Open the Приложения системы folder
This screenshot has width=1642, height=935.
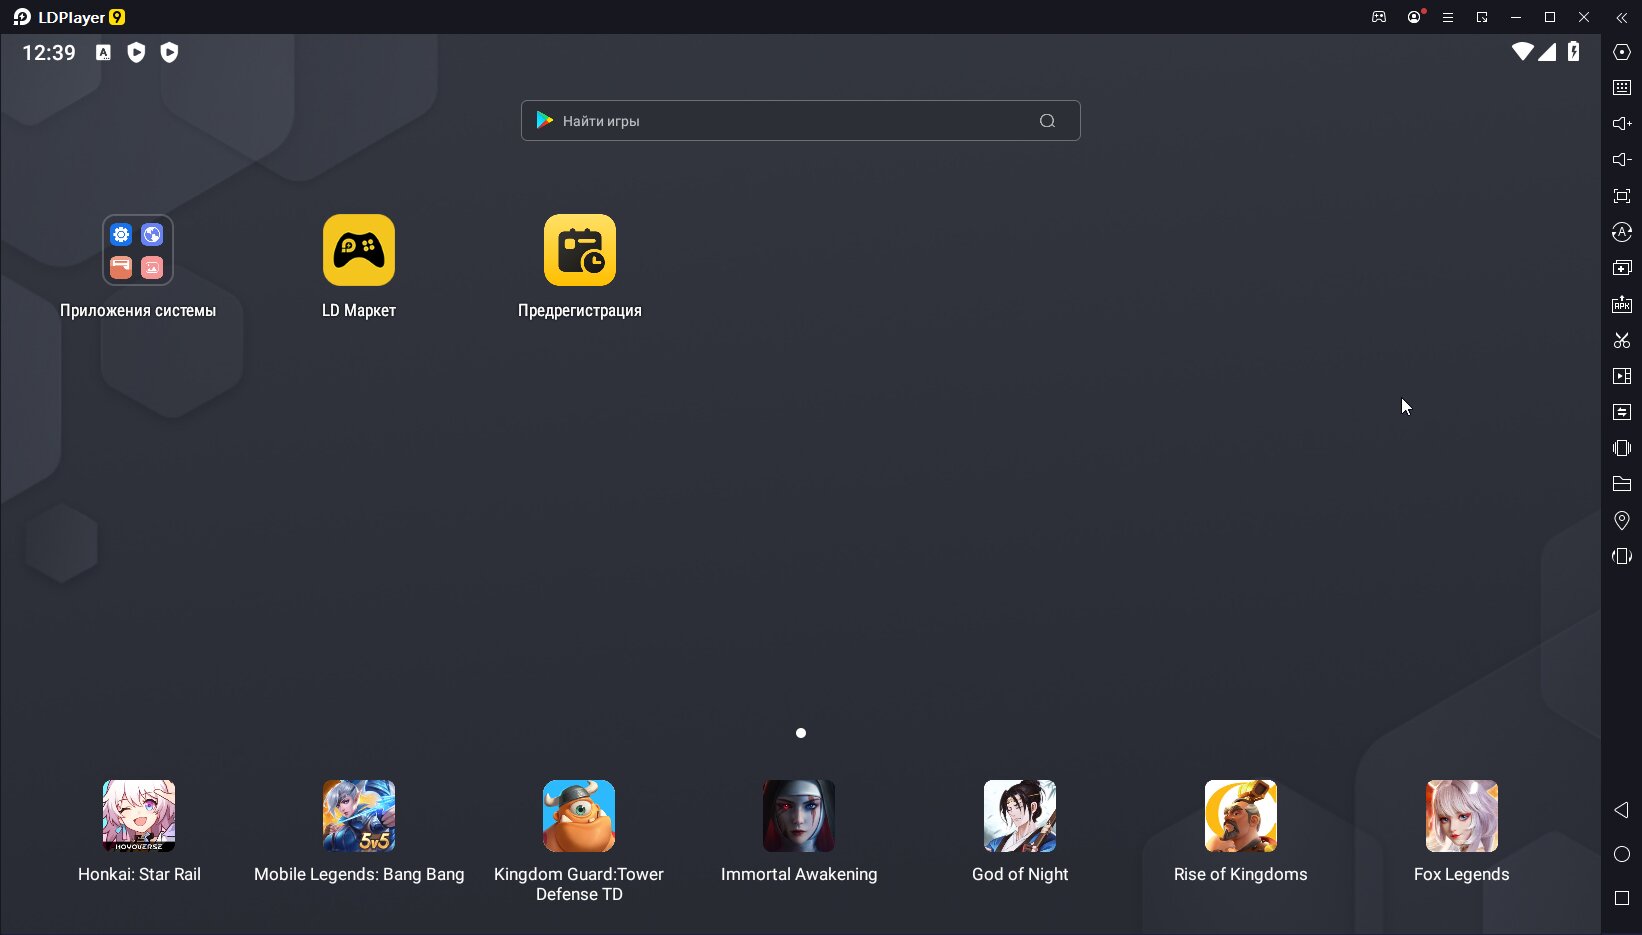(x=138, y=250)
